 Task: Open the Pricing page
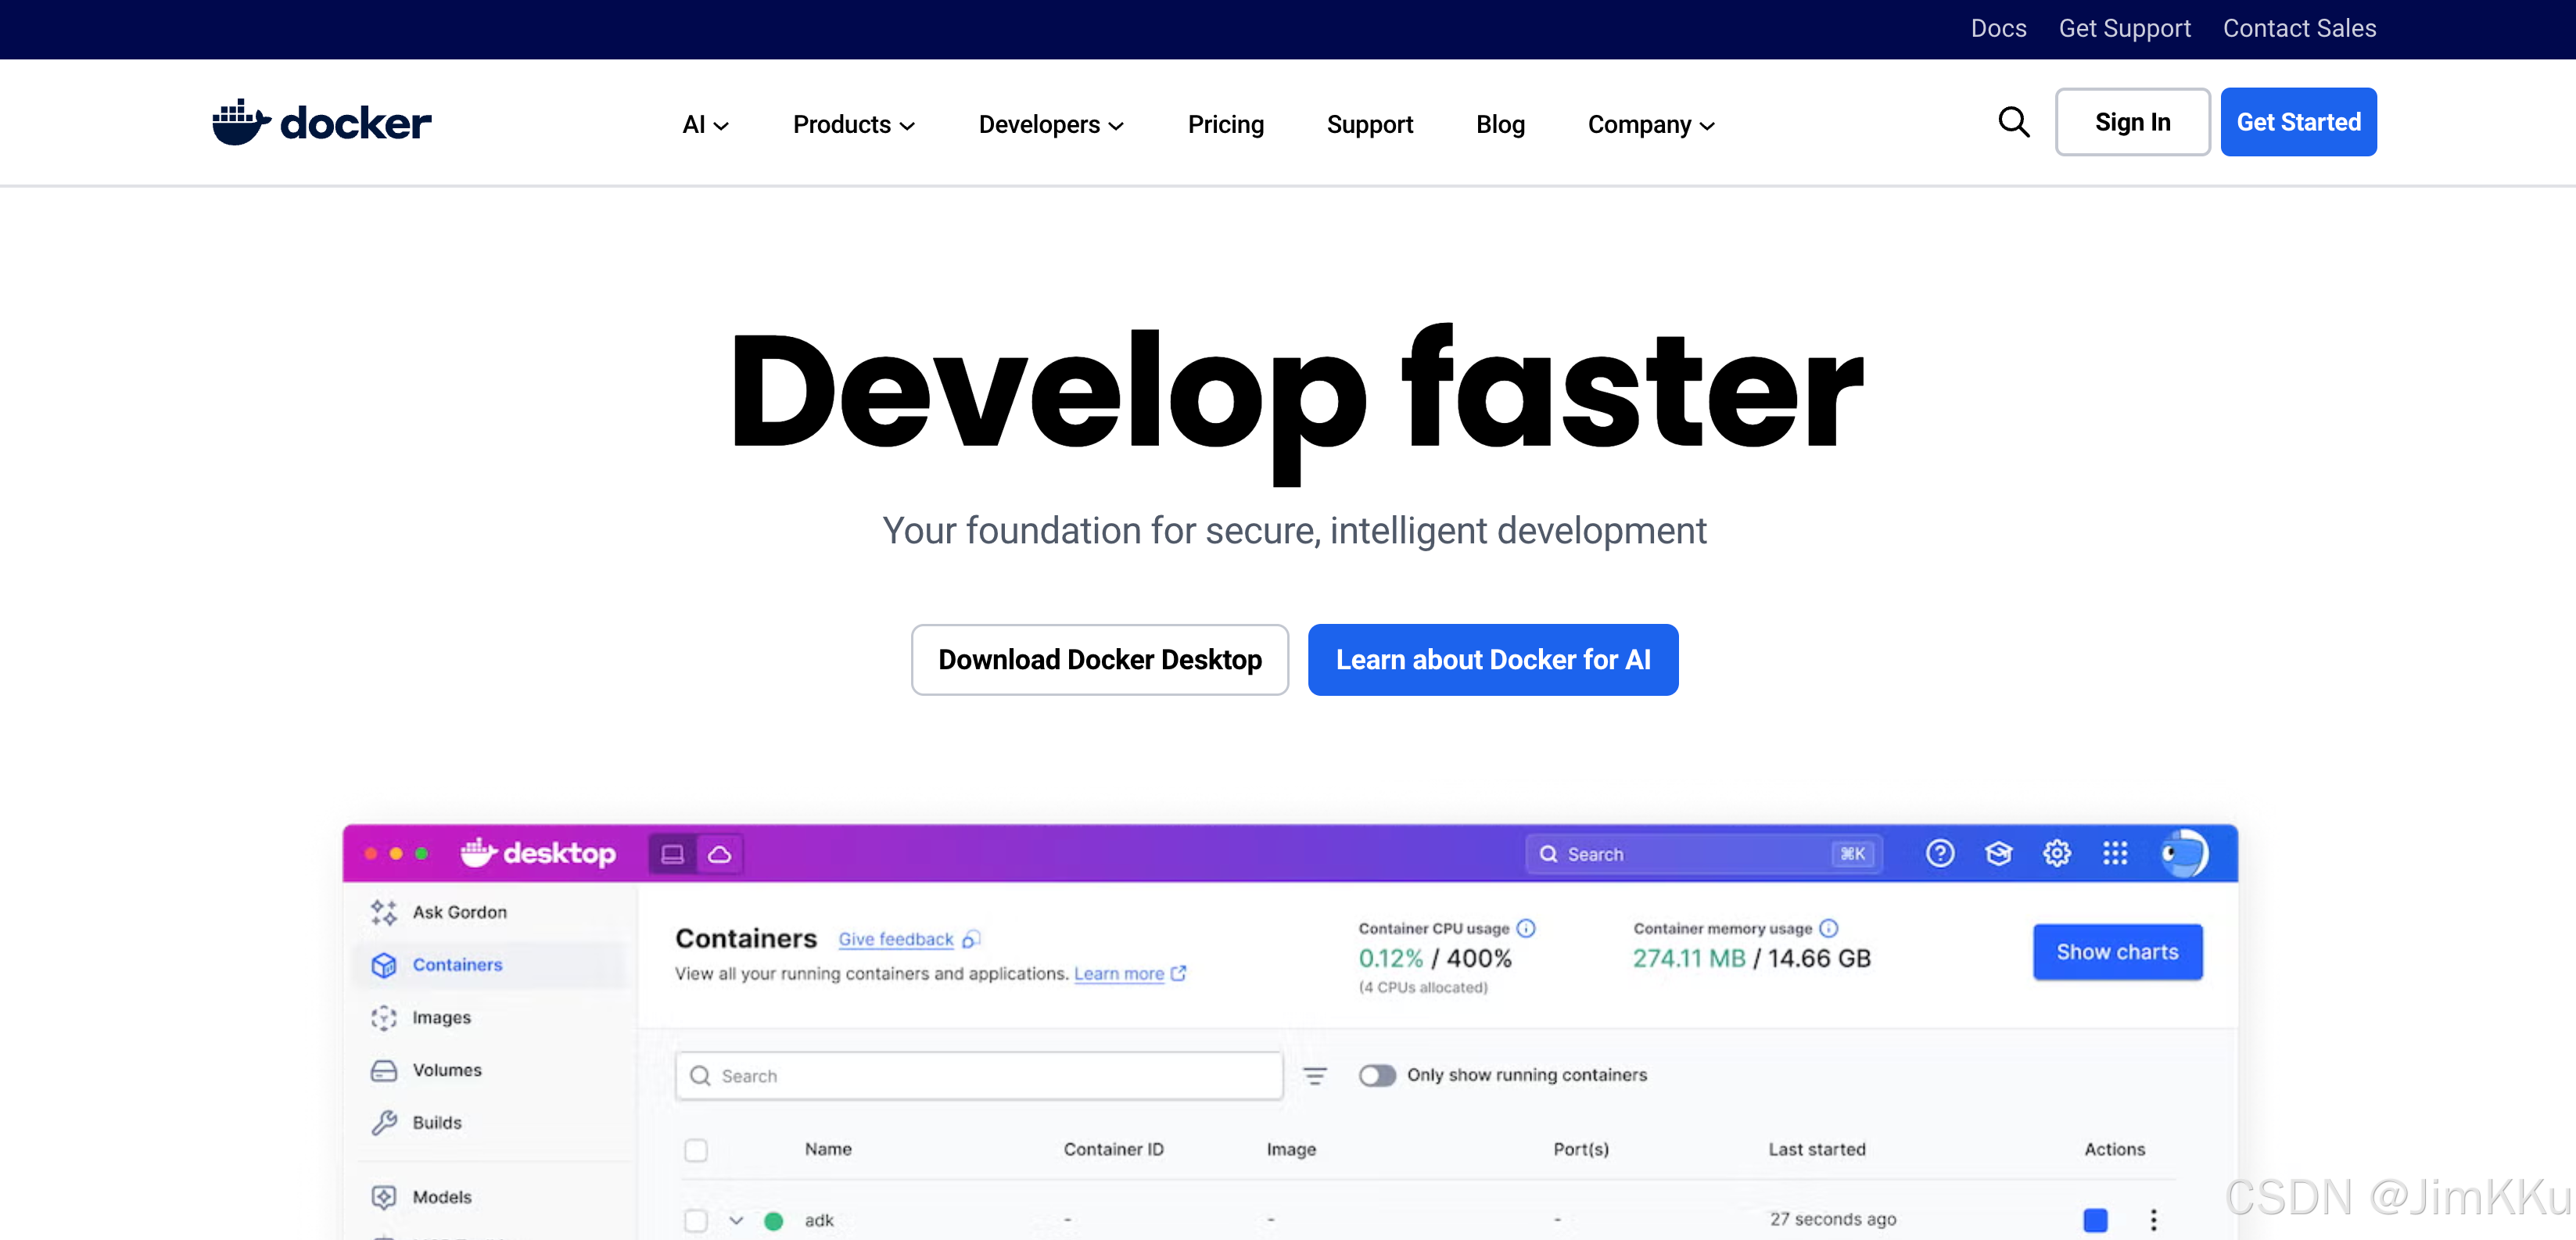1226,124
